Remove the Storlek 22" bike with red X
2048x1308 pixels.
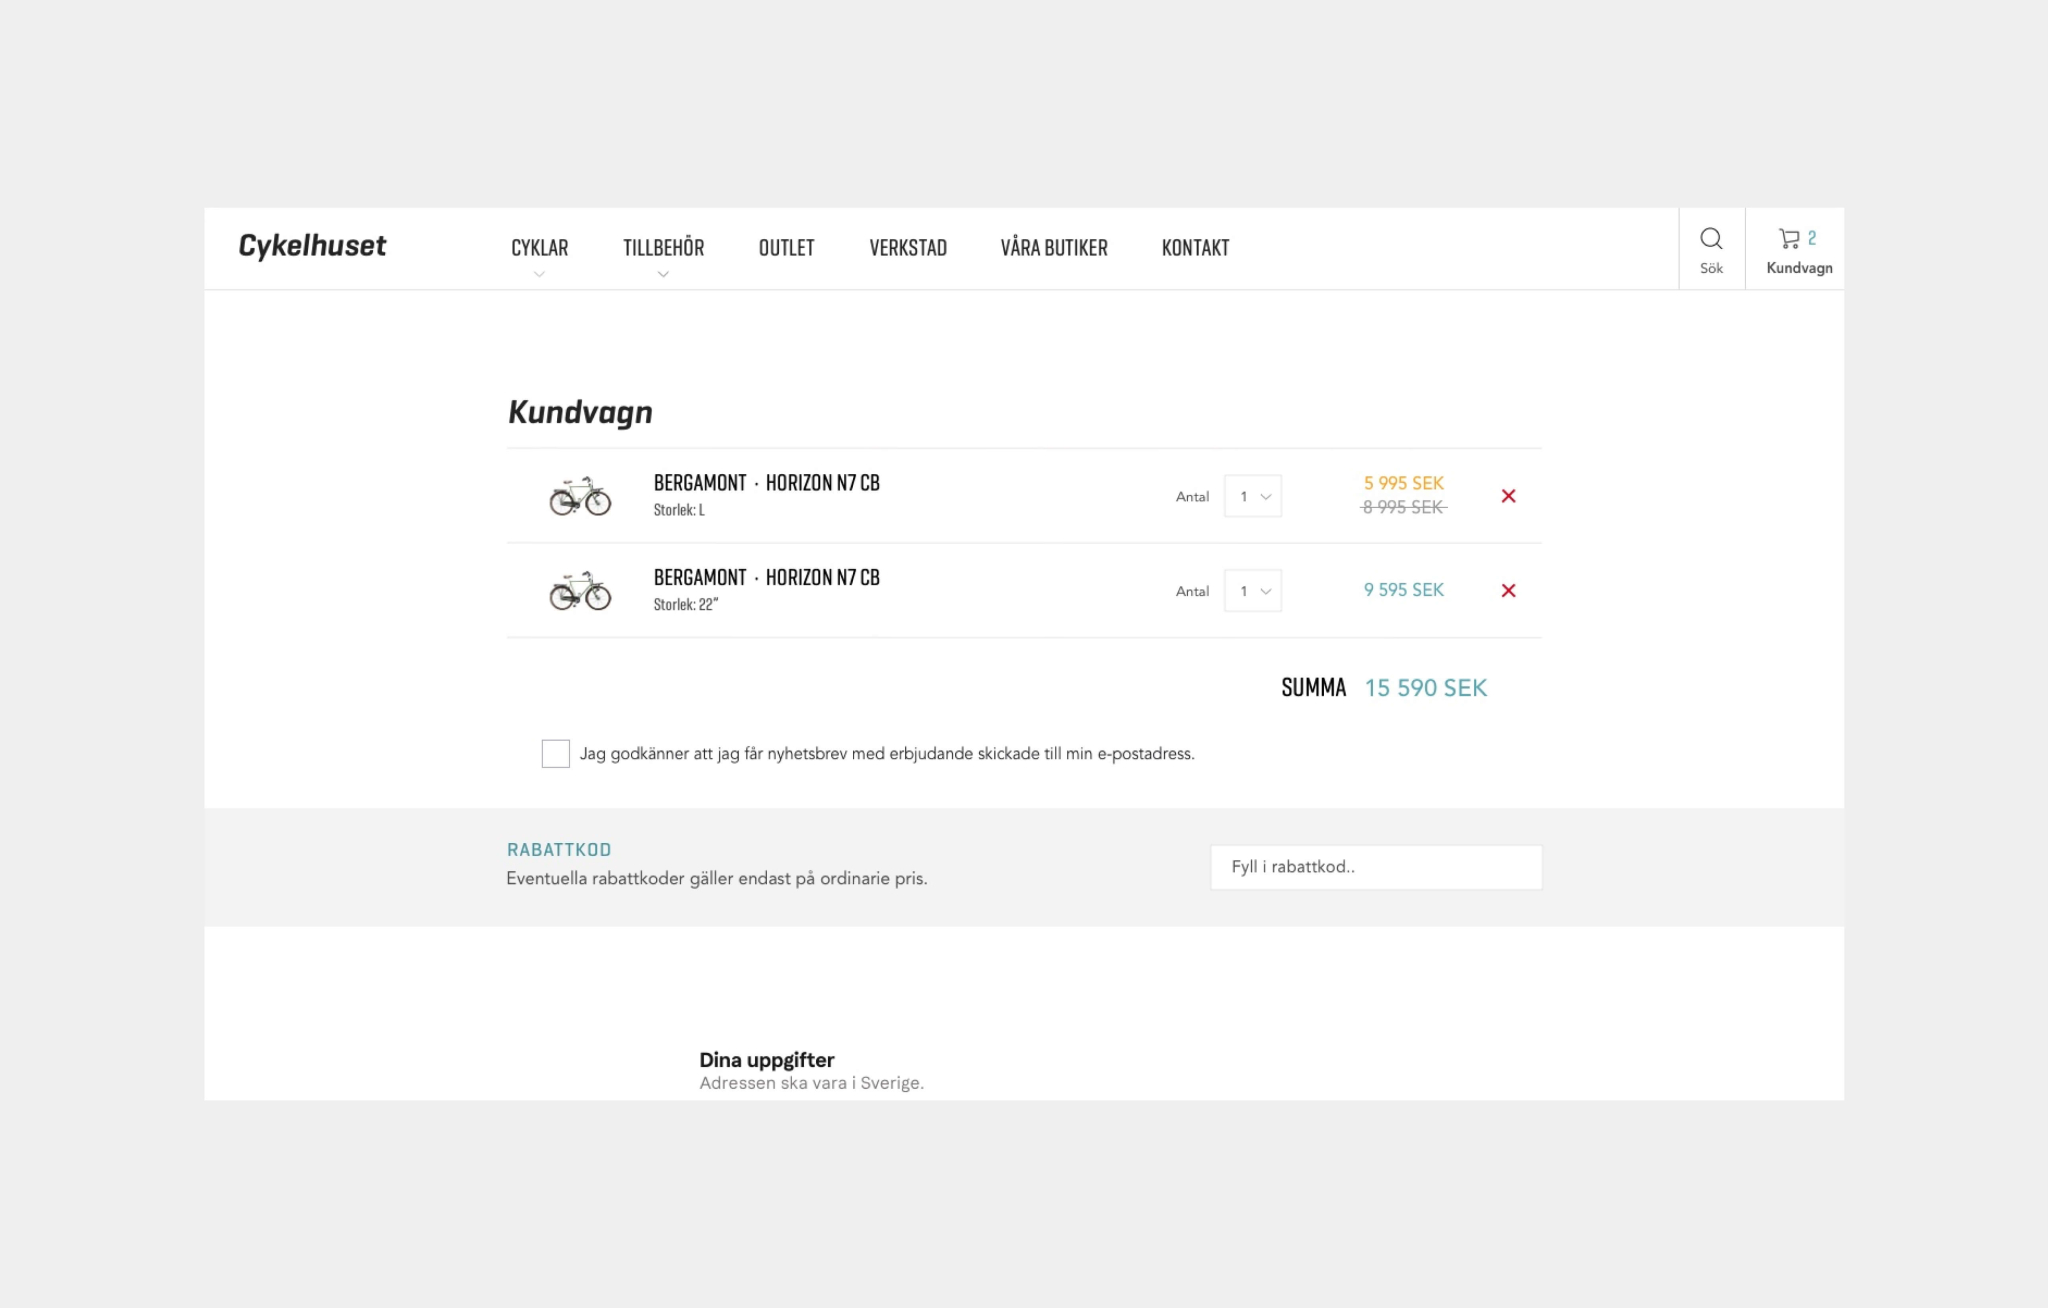click(x=1508, y=591)
